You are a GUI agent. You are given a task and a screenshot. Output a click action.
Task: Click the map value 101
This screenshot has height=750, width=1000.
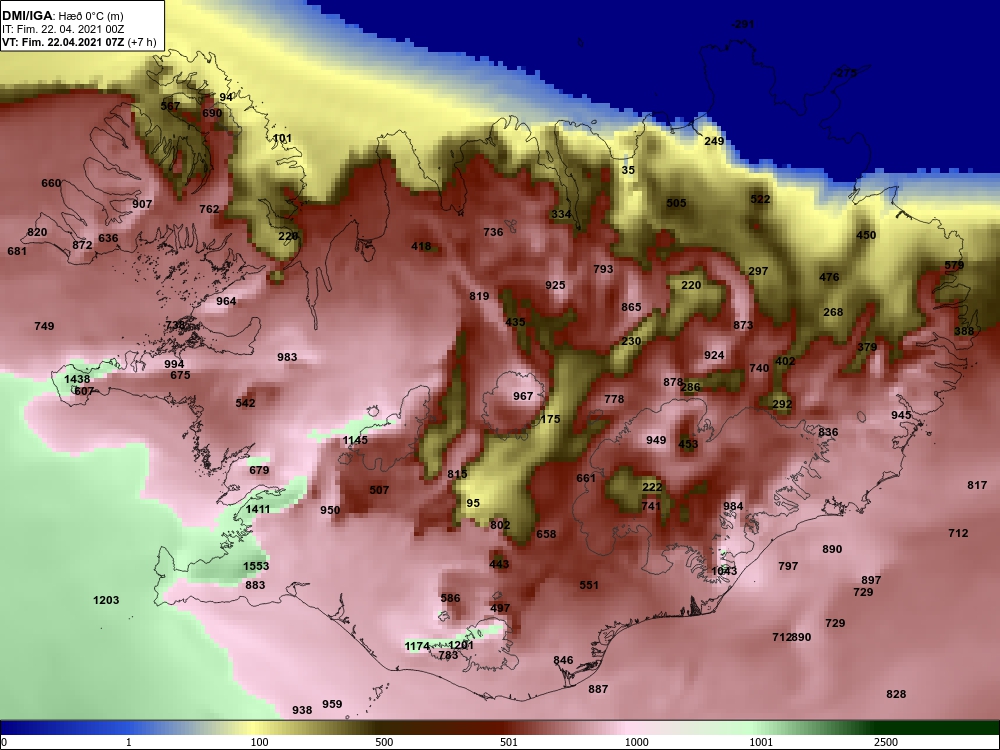282,138
